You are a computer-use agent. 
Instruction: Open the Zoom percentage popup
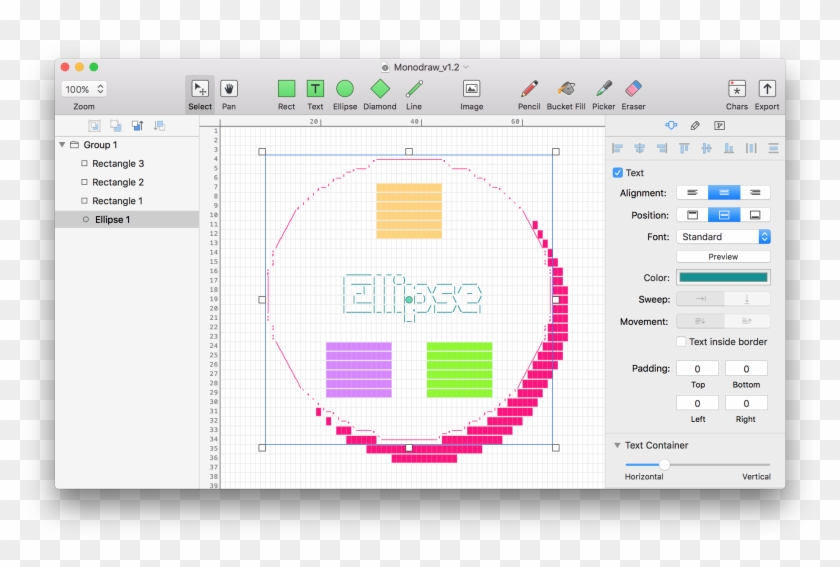(84, 89)
